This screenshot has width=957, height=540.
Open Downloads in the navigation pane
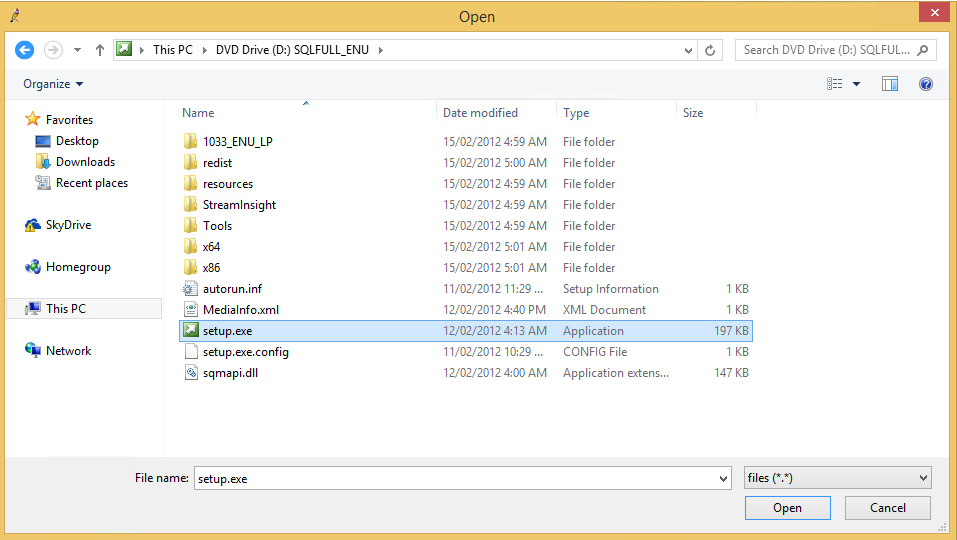click(x=75, y=162)
